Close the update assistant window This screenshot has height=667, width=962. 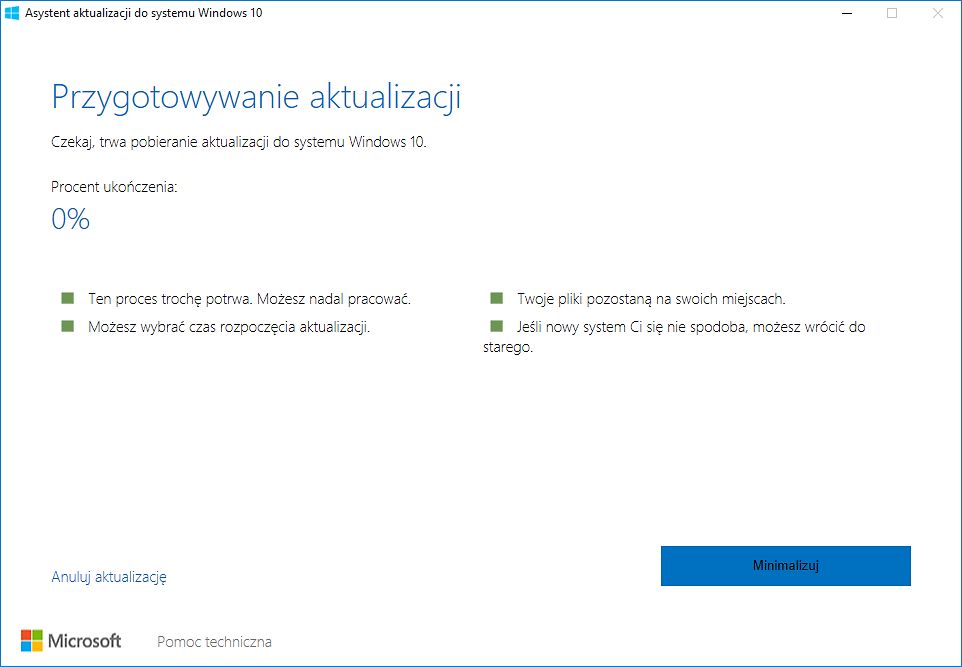tap(937, 13)
